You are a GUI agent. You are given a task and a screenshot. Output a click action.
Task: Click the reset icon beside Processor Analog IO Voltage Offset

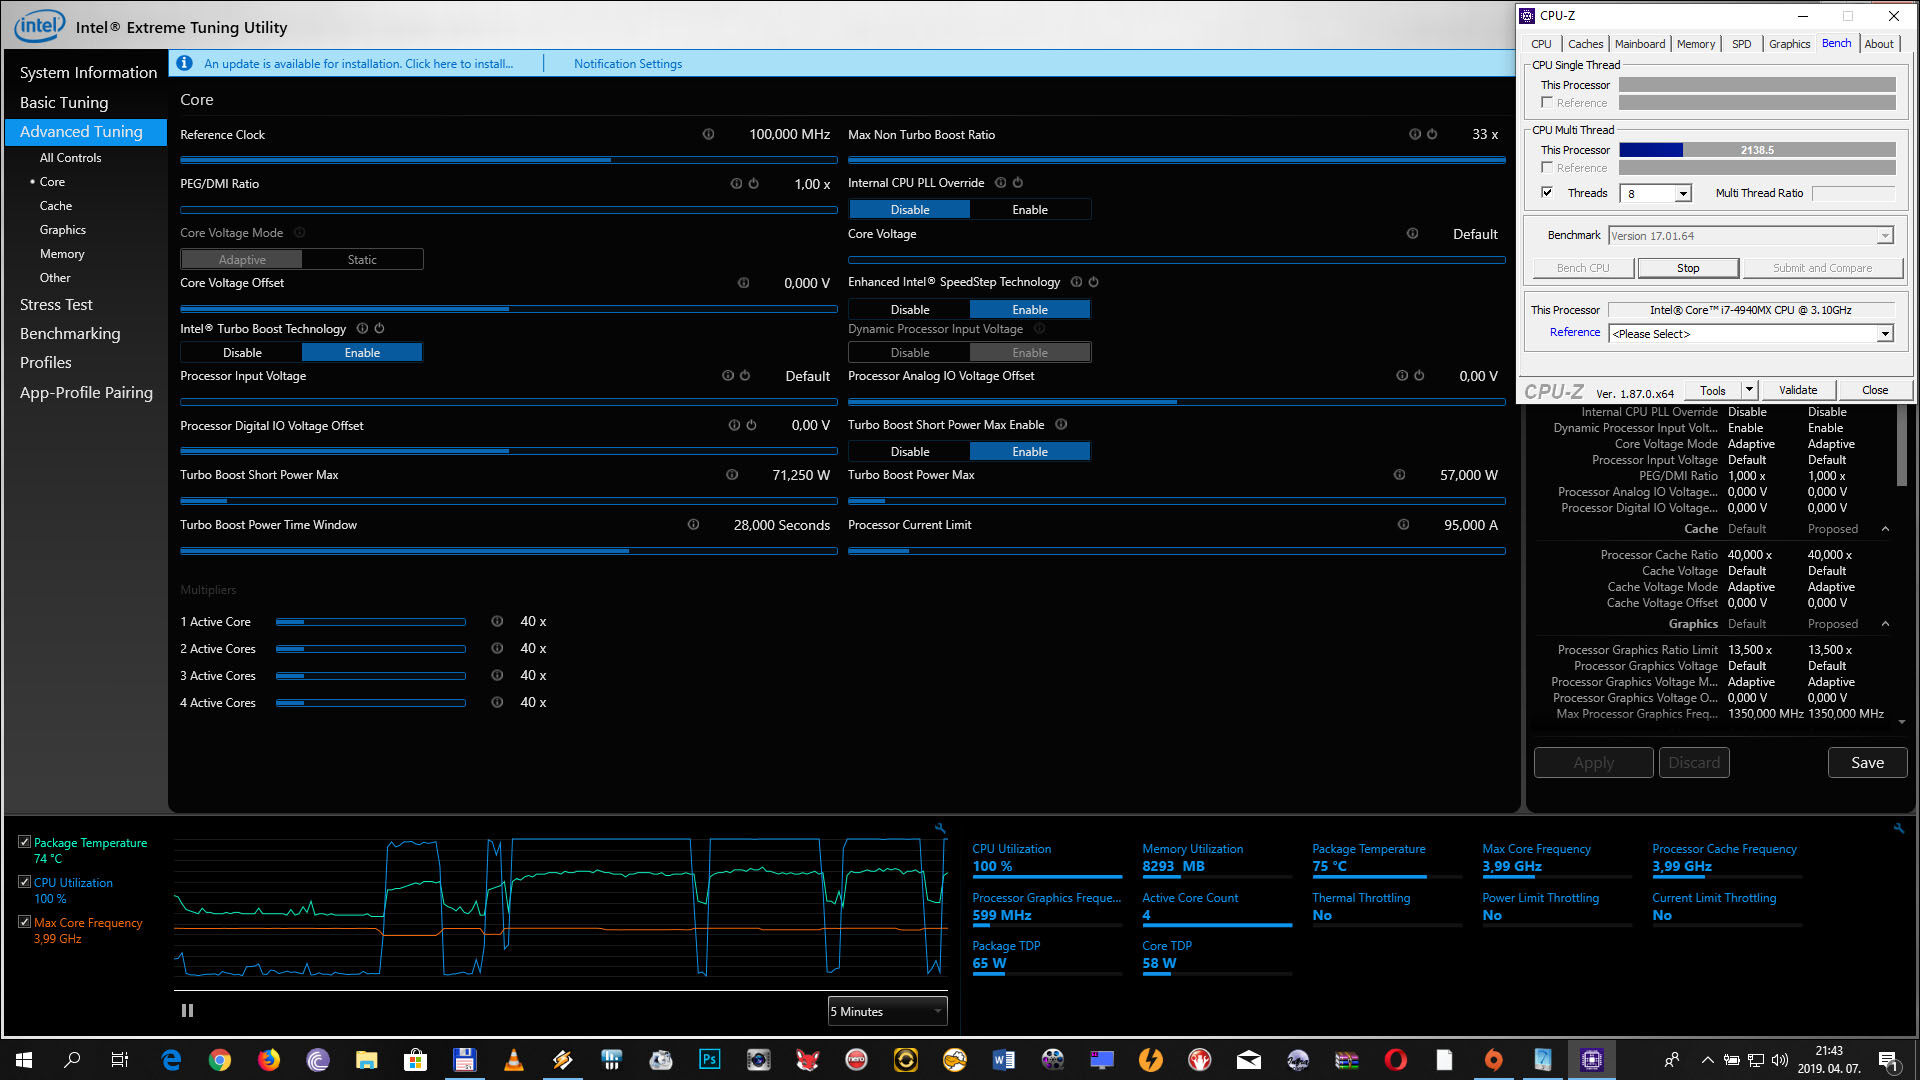(x=1419, y=376)
